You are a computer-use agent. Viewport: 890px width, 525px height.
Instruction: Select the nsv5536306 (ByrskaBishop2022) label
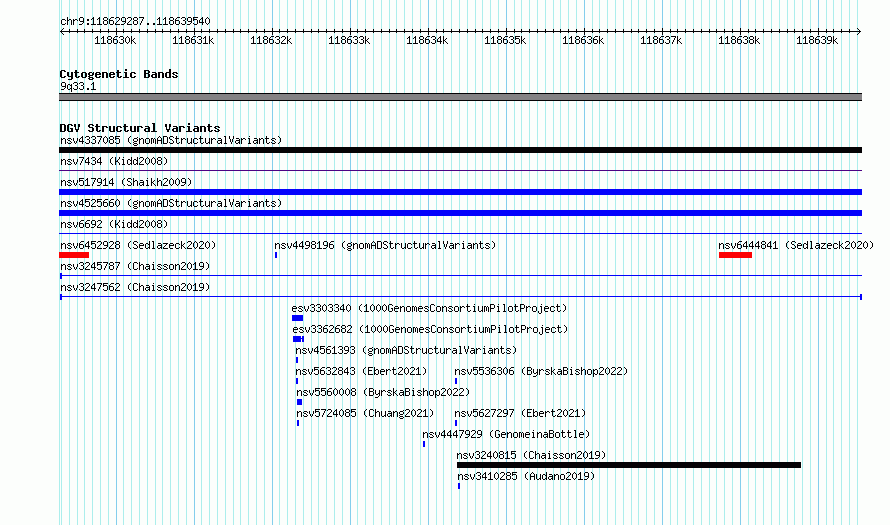tap(541, 371)
